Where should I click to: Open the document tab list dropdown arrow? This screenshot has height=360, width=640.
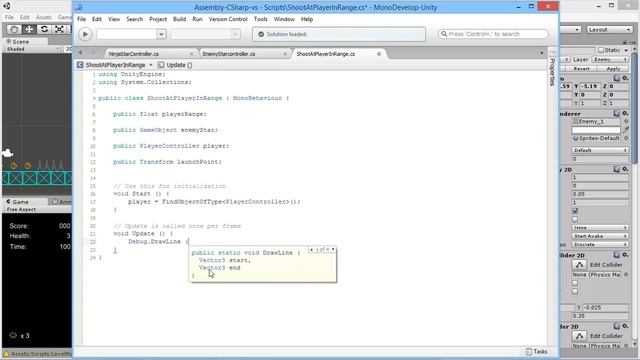pos(542,53)
